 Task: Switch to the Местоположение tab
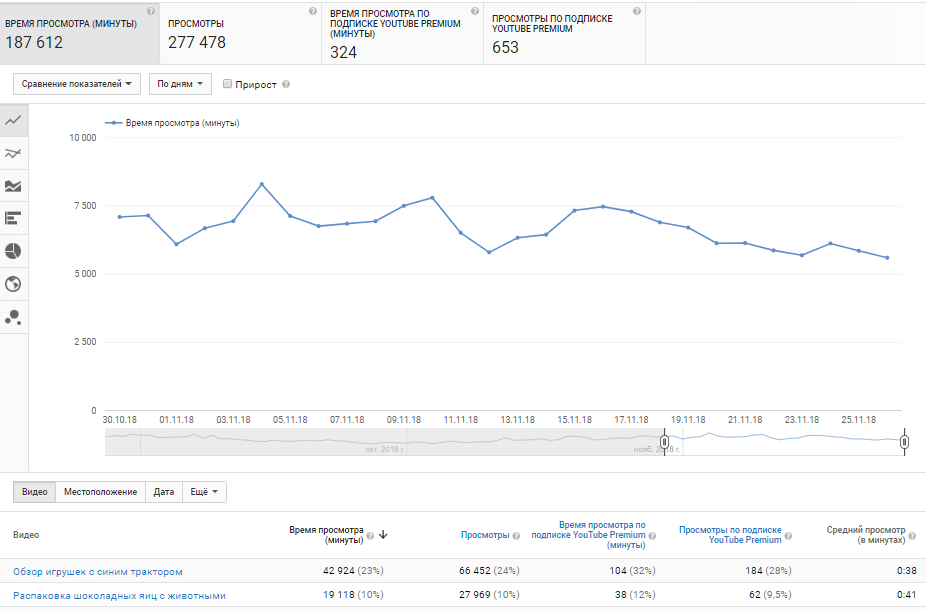pyautogui.click(x=100, y=492)
